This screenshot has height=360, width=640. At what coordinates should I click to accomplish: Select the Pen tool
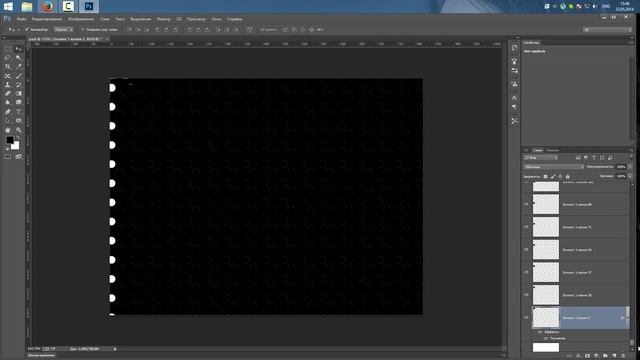pyautogui.click(x=7, y=111)
